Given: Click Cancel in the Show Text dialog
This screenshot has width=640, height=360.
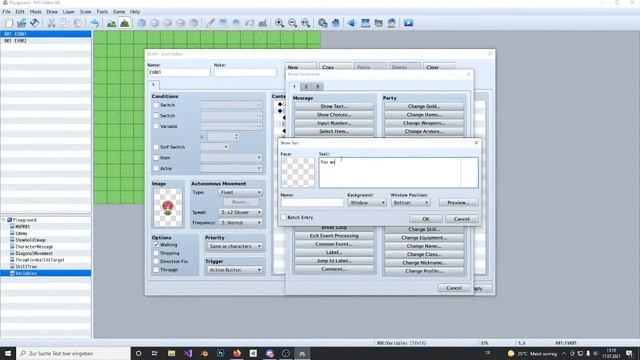Looking at the screenshot, I should pos(462,219).
